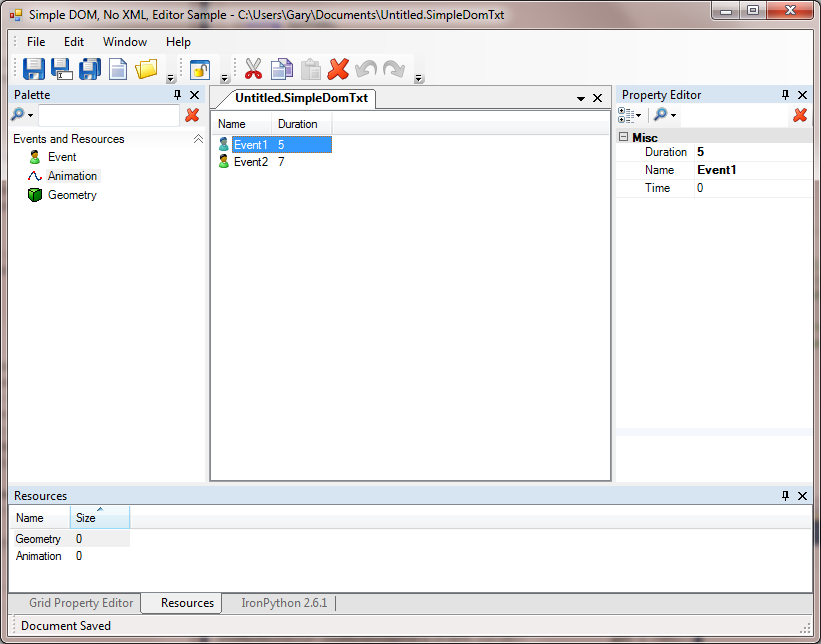This screenshot has height=644, width=821.
Task: Collapse the Events and Resources palette group
Action: coord(198,139)
